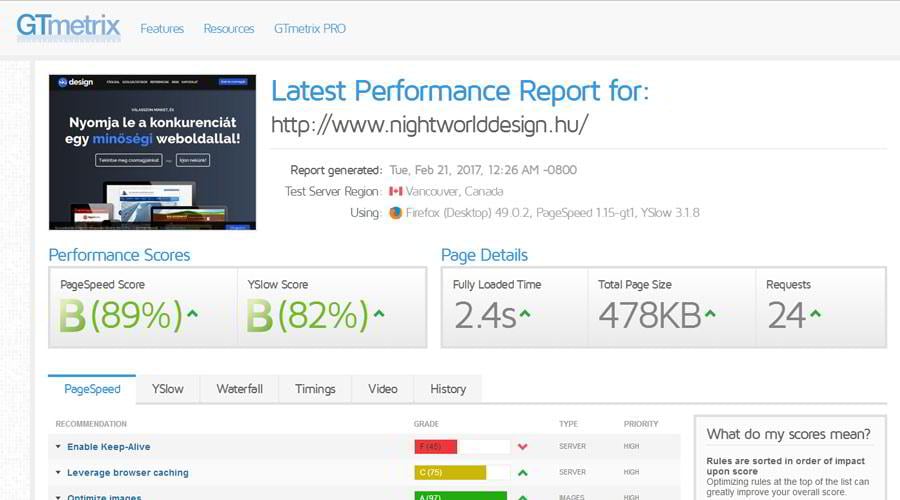
Task: Click the Firefox browser icon
Action: click(x=396, y=212)
